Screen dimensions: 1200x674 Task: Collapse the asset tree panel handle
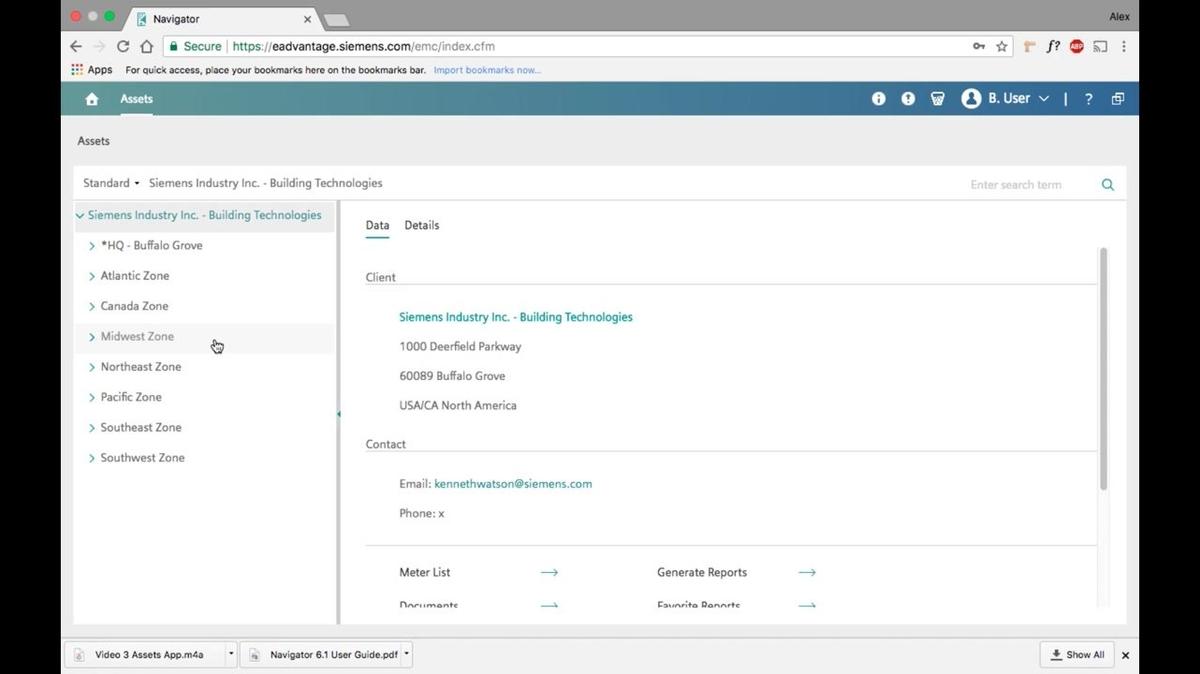(x=338, y=414)
